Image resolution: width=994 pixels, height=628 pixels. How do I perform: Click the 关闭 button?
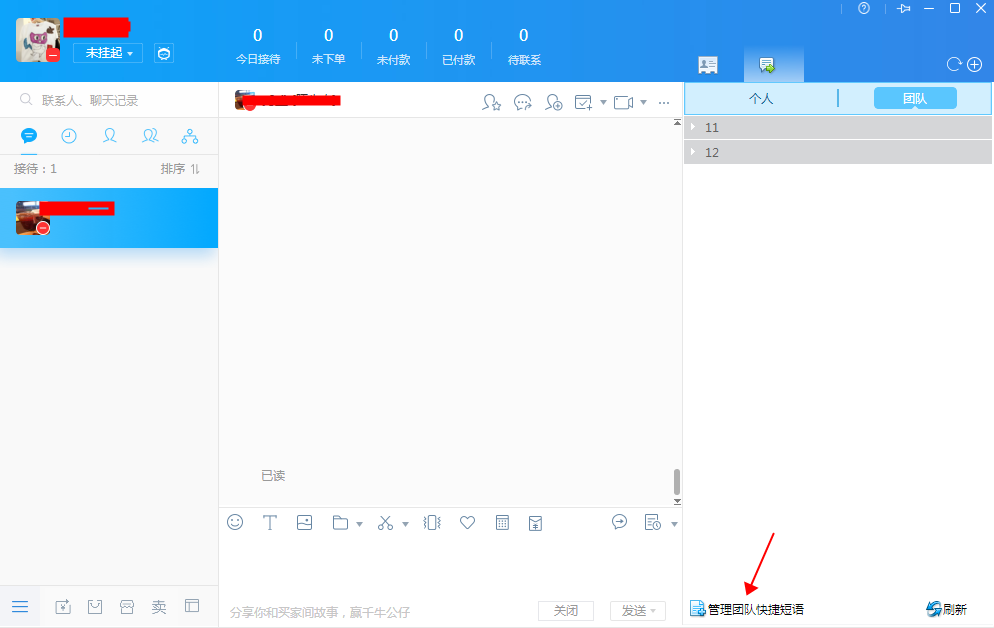coord(565,611)
